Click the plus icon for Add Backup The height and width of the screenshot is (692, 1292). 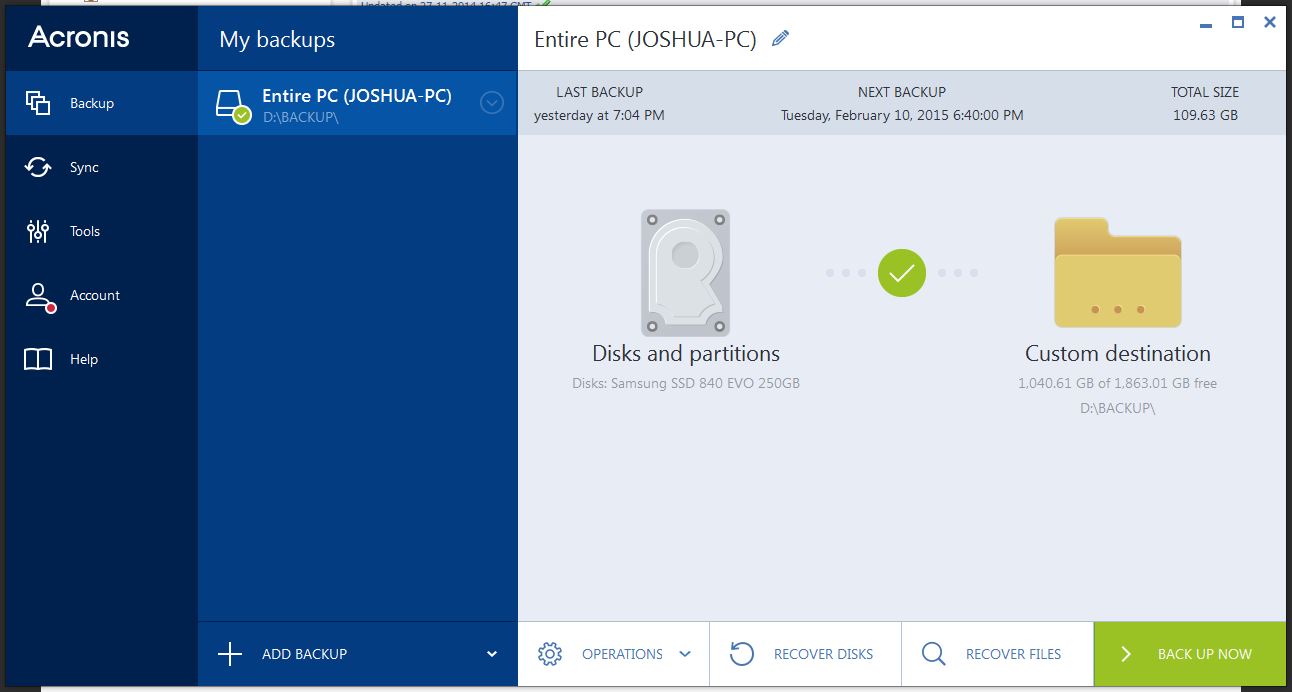230,654
